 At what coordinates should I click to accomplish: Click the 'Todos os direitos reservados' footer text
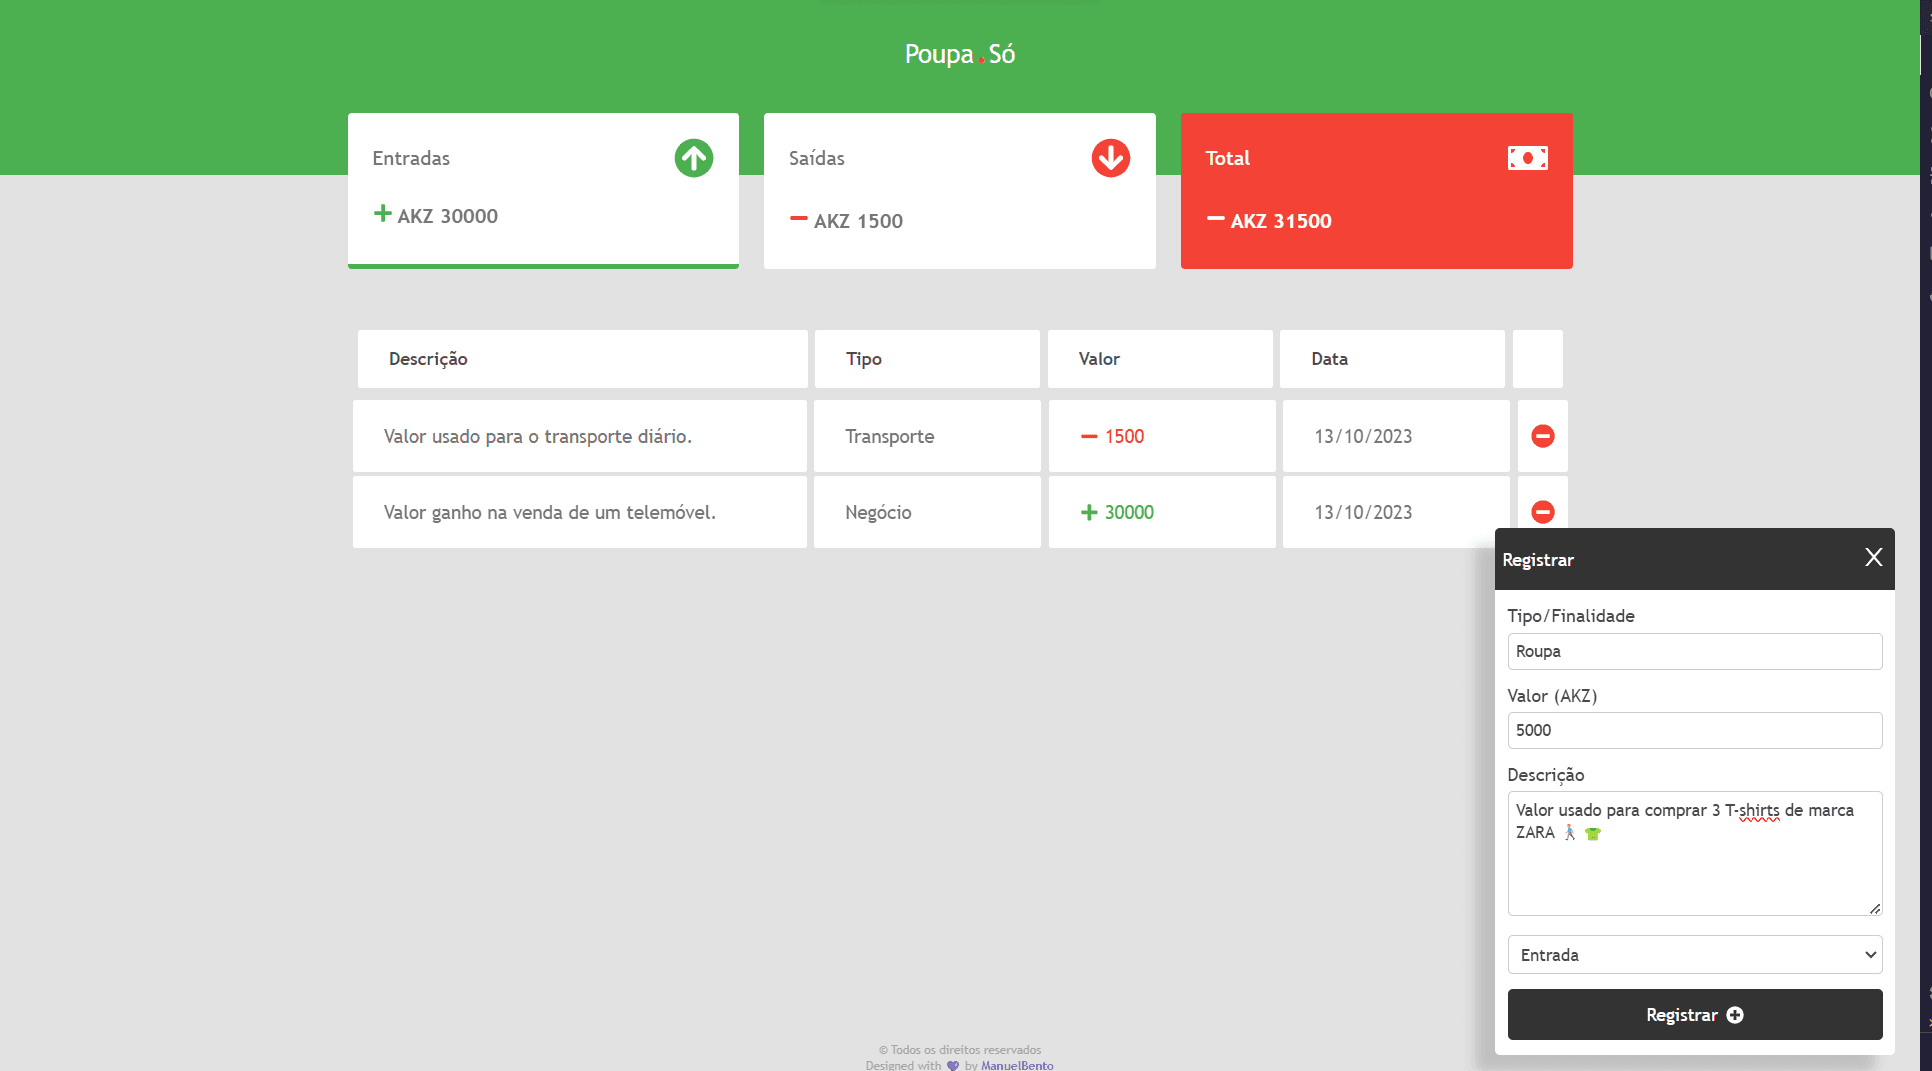pos(960,1050)
